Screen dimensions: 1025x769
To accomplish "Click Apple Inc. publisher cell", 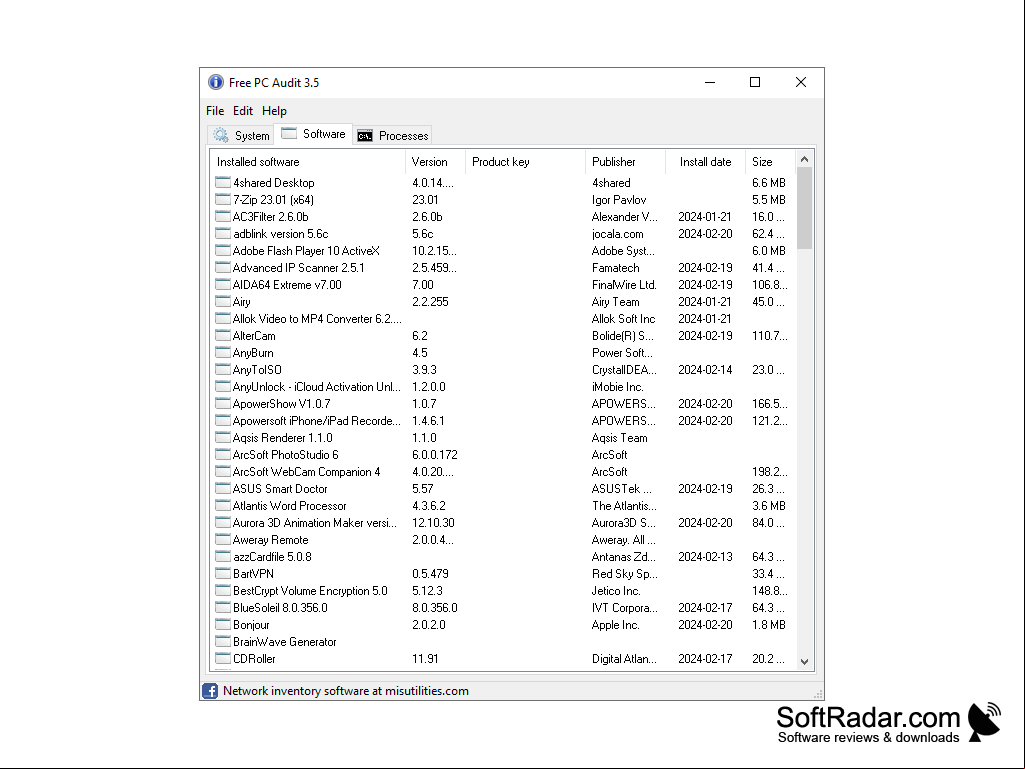I will pos(615,624).
